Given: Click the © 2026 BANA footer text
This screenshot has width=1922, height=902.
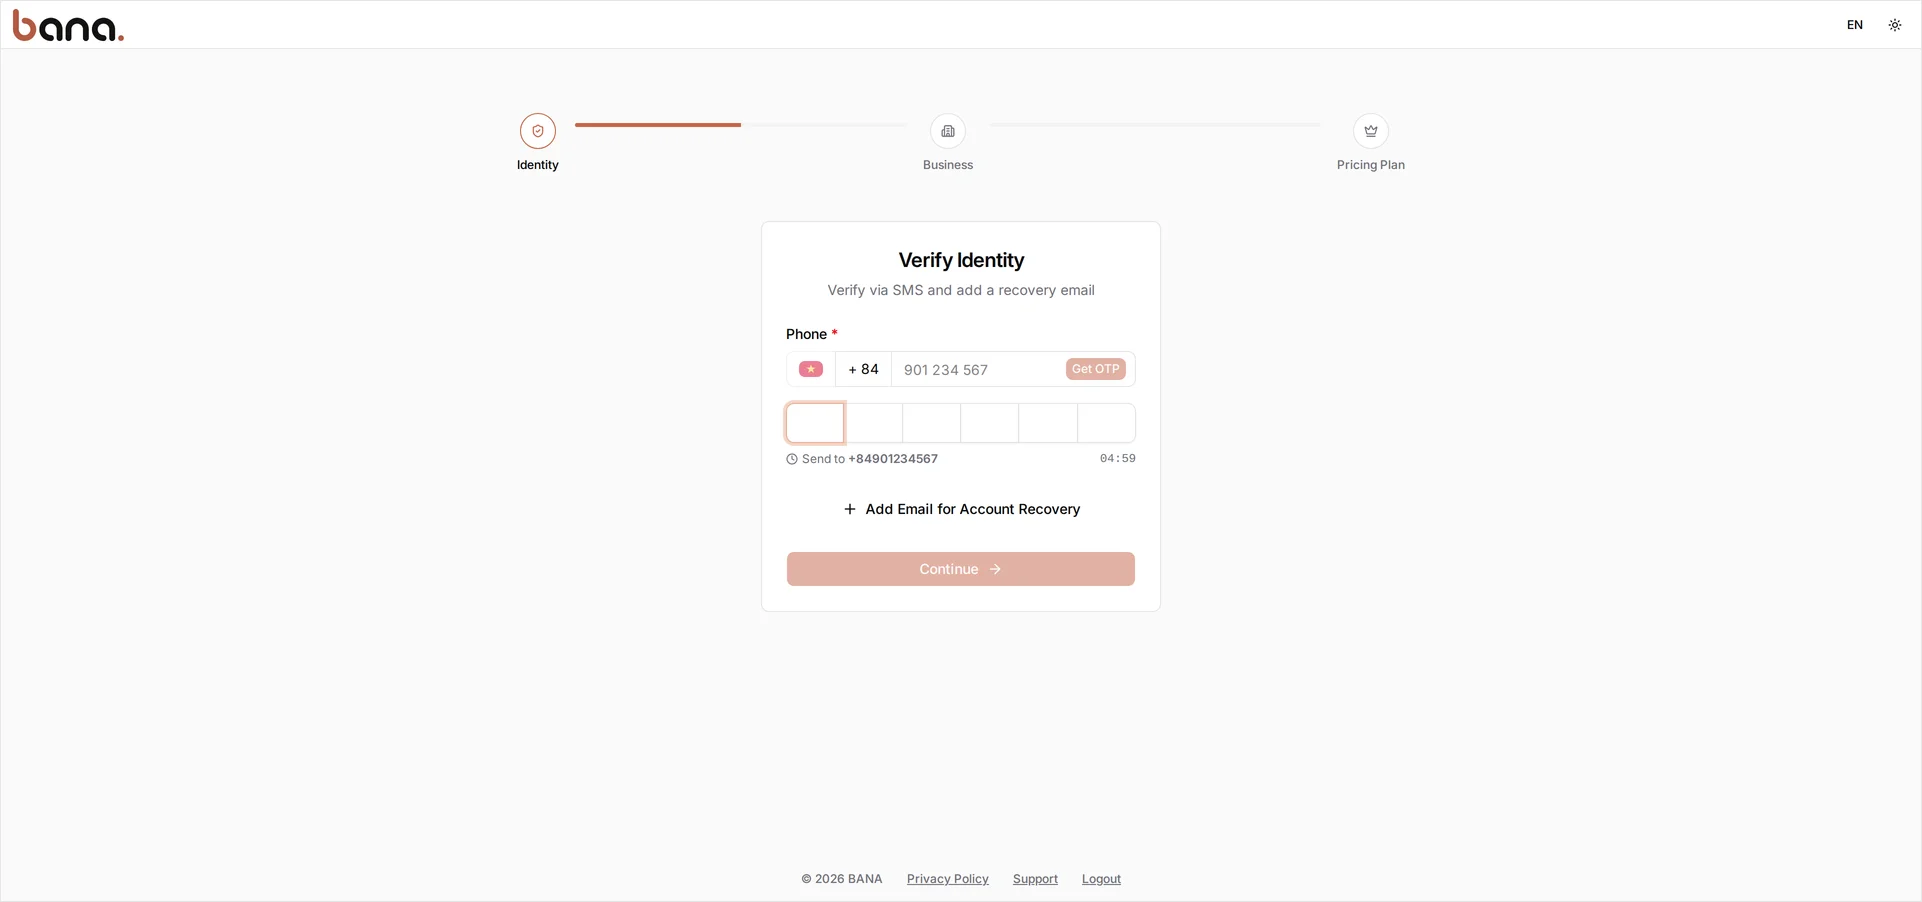Looking at the screenshot, I should pyautogui.click(x=842, y=879).
